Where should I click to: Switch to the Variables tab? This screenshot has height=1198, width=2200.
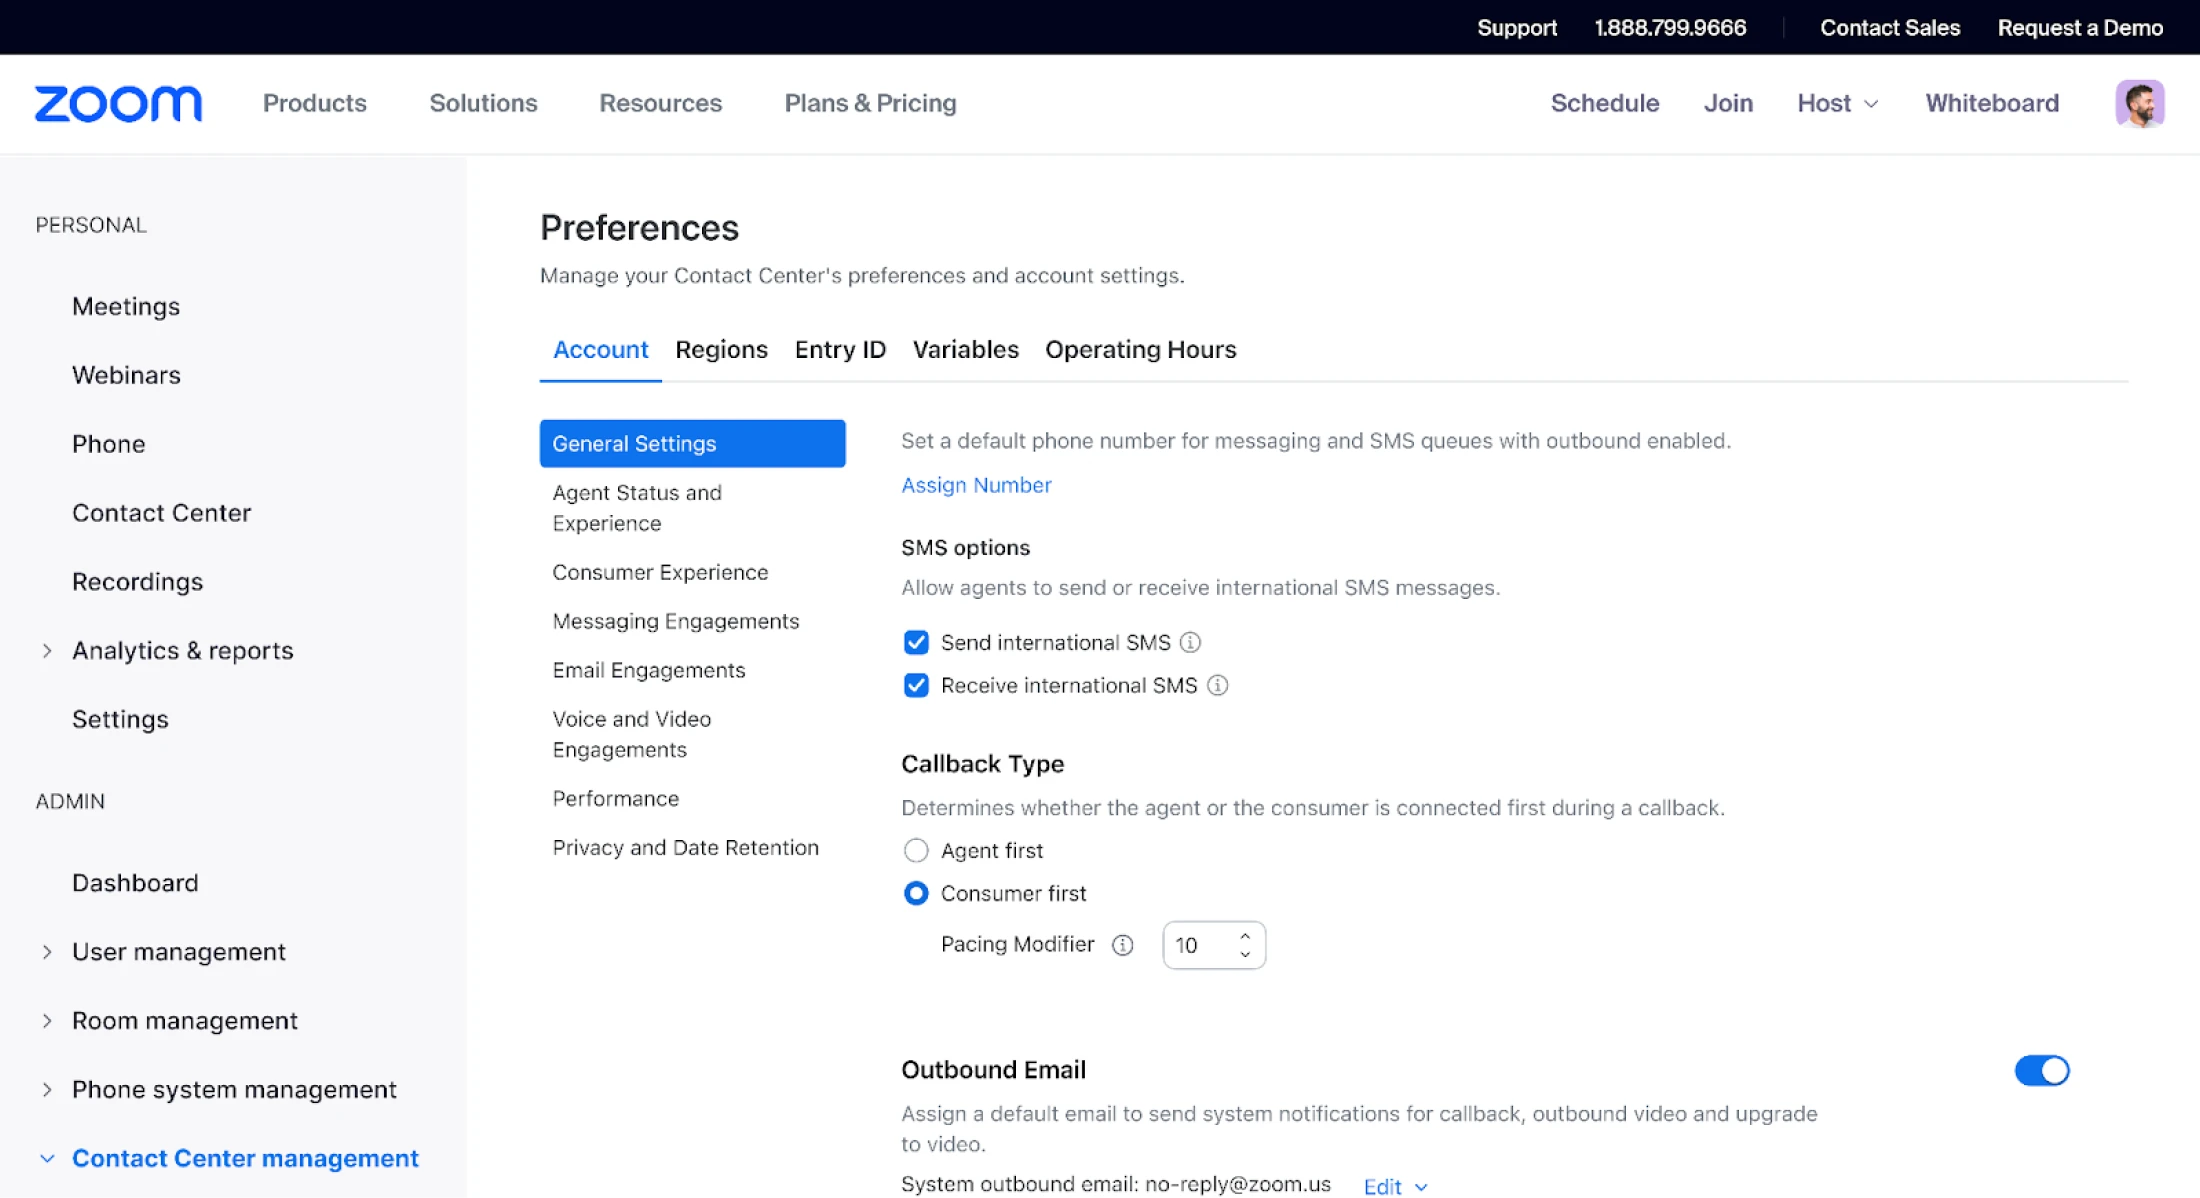click(965, 349)
